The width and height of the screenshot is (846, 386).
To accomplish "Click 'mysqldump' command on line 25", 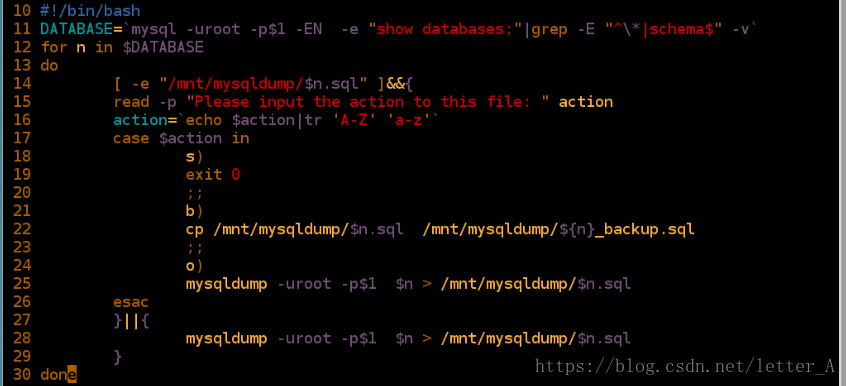I will coord(227,284).
